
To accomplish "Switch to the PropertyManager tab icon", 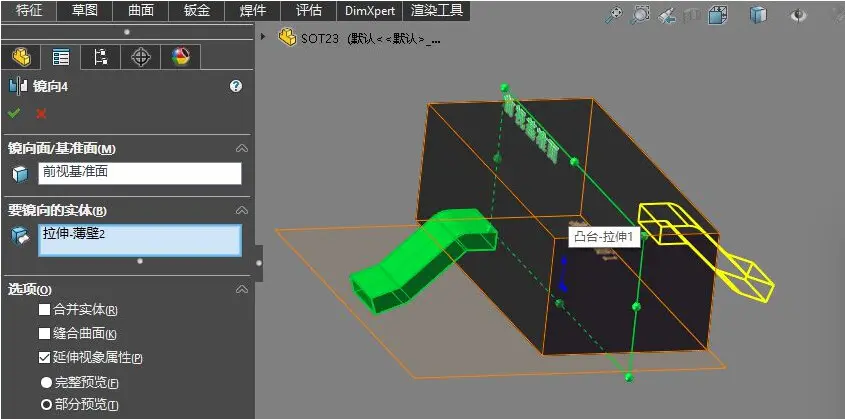I will [x=60, y=57].
